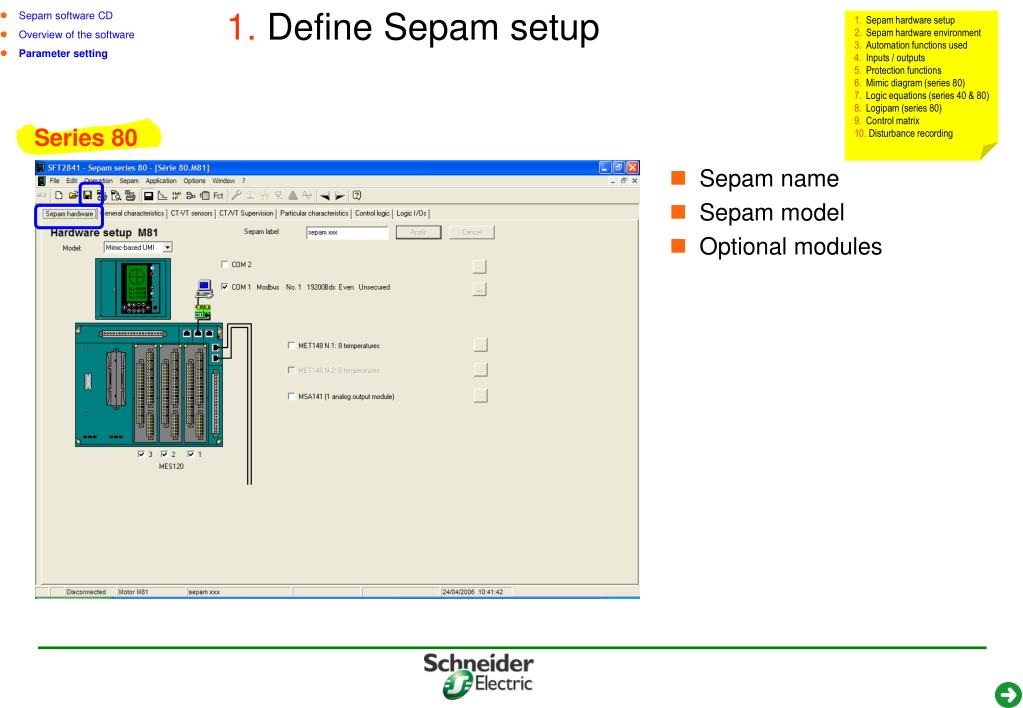
Task: Create a new file via blank-page toolbar icon
Action: [x=59, y=195]
